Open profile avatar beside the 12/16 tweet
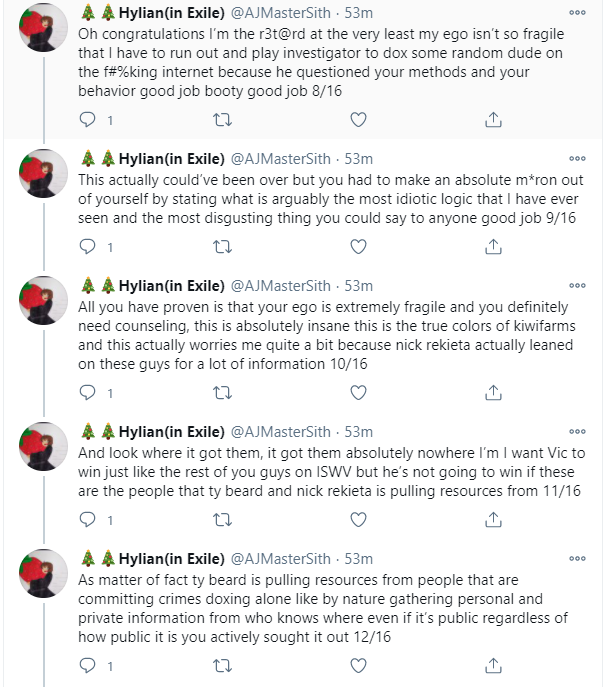Screen dimensions: 605x687 pyautogui.click(x=43, y=573)
